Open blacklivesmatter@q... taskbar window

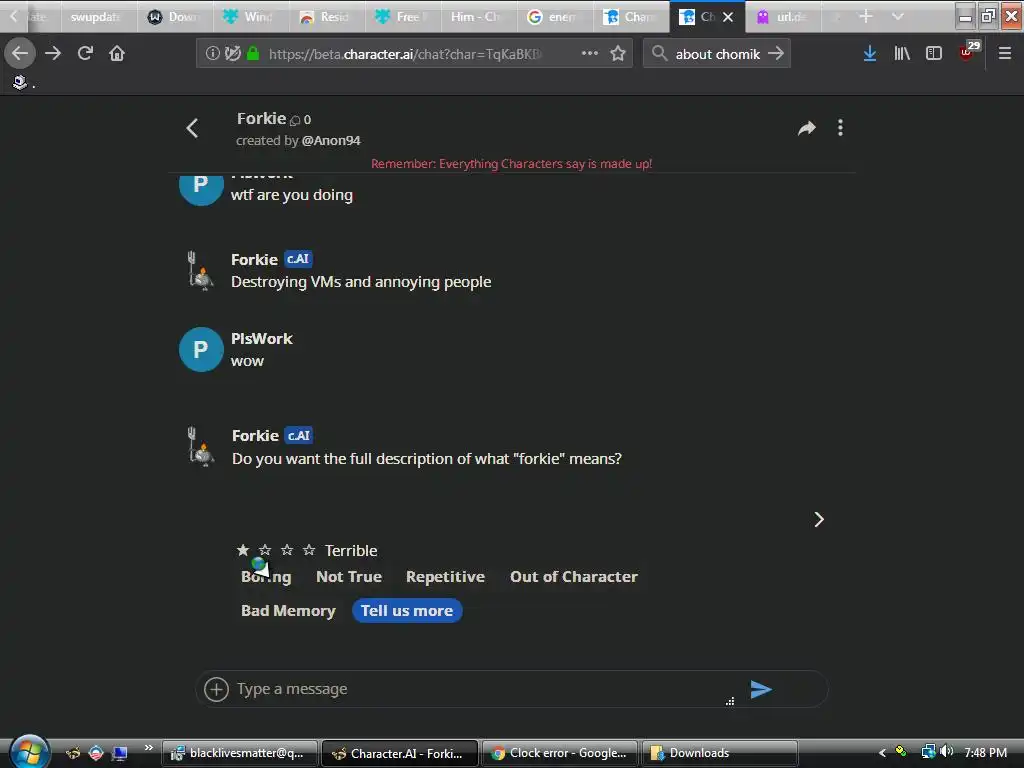click(x=240, y=753)
